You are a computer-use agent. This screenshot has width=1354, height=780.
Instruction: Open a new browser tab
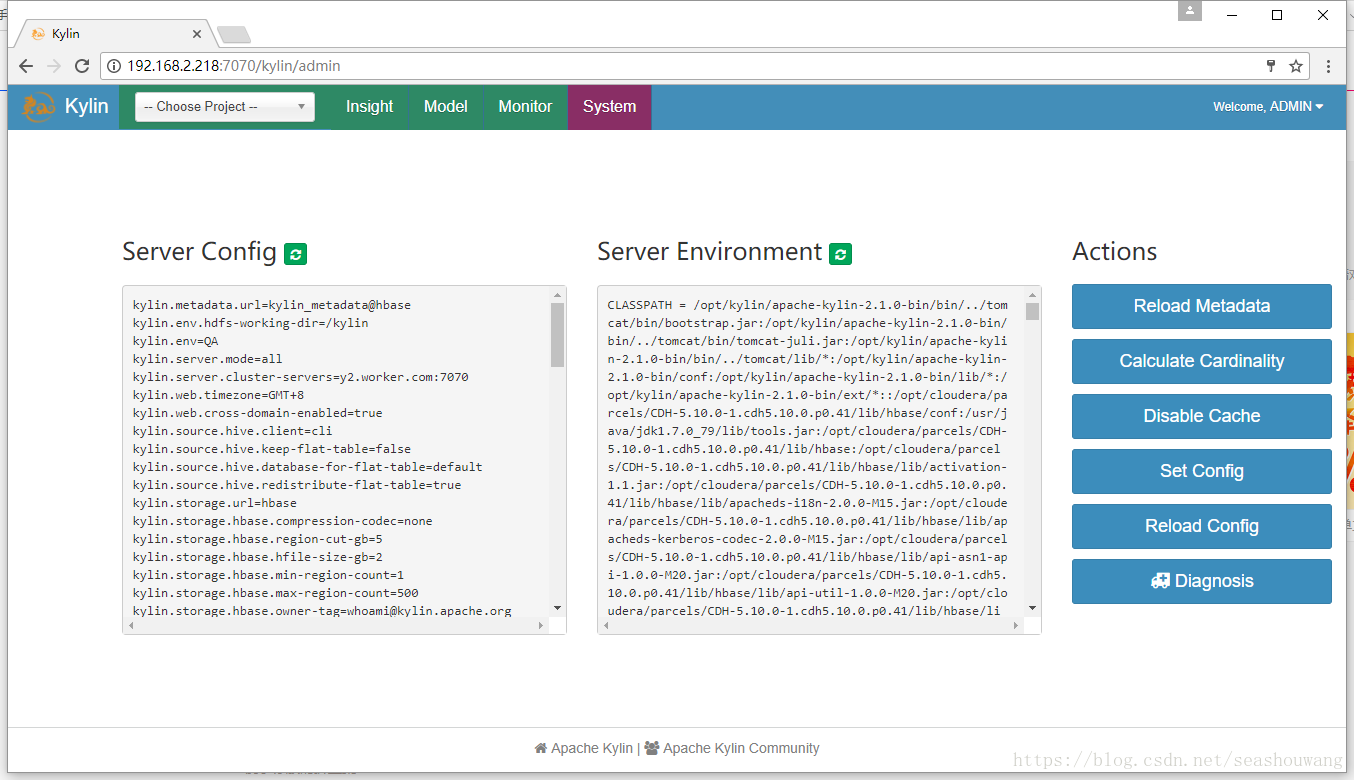233,35
